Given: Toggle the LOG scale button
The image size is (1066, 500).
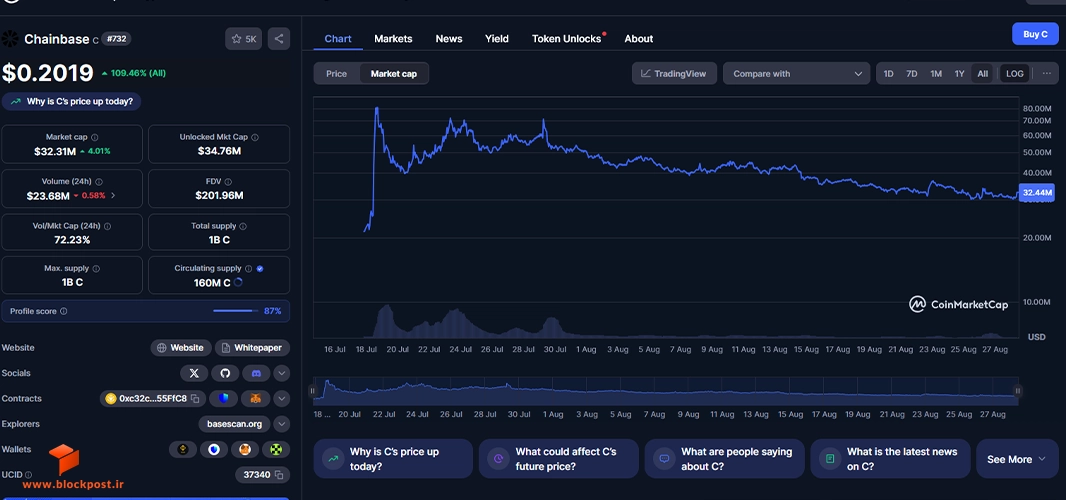Looking at the screenshot, I should pos(1014,73).
